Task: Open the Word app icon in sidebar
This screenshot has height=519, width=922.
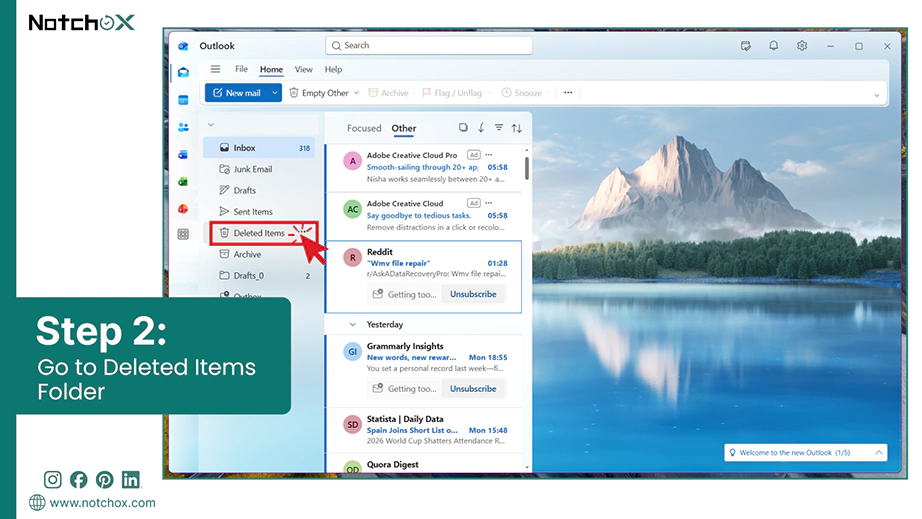Action: [183, 155]
